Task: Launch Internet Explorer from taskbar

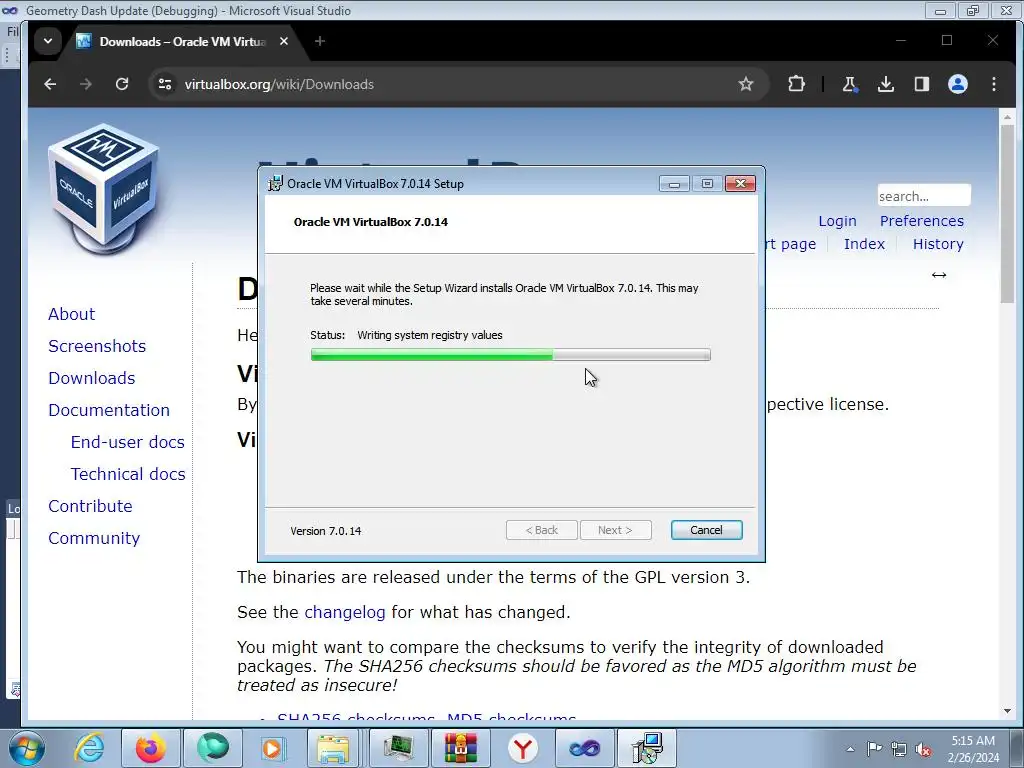Action: click(89, 748)
